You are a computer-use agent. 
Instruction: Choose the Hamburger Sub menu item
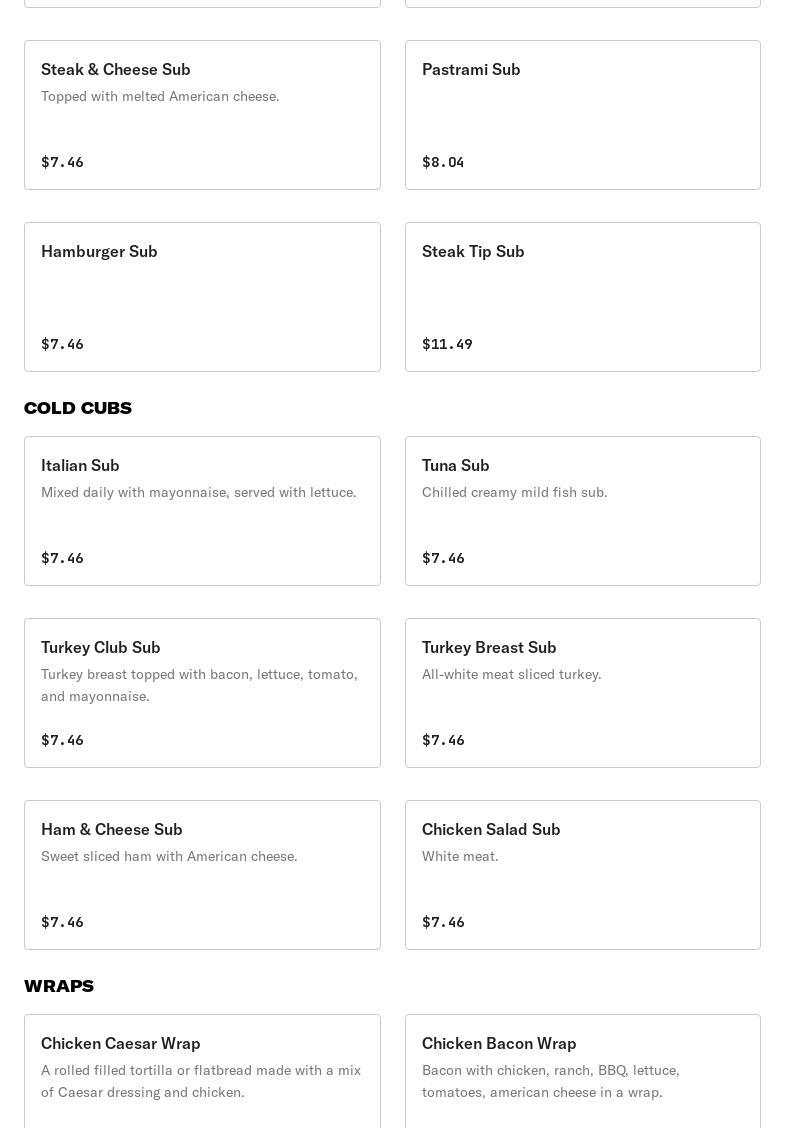(202, 297)
